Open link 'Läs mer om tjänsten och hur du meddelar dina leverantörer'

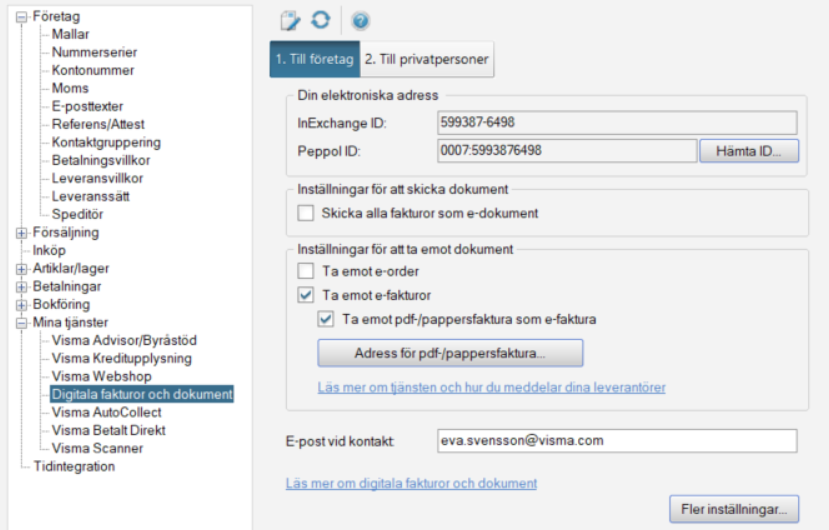(x=491, y=387)
